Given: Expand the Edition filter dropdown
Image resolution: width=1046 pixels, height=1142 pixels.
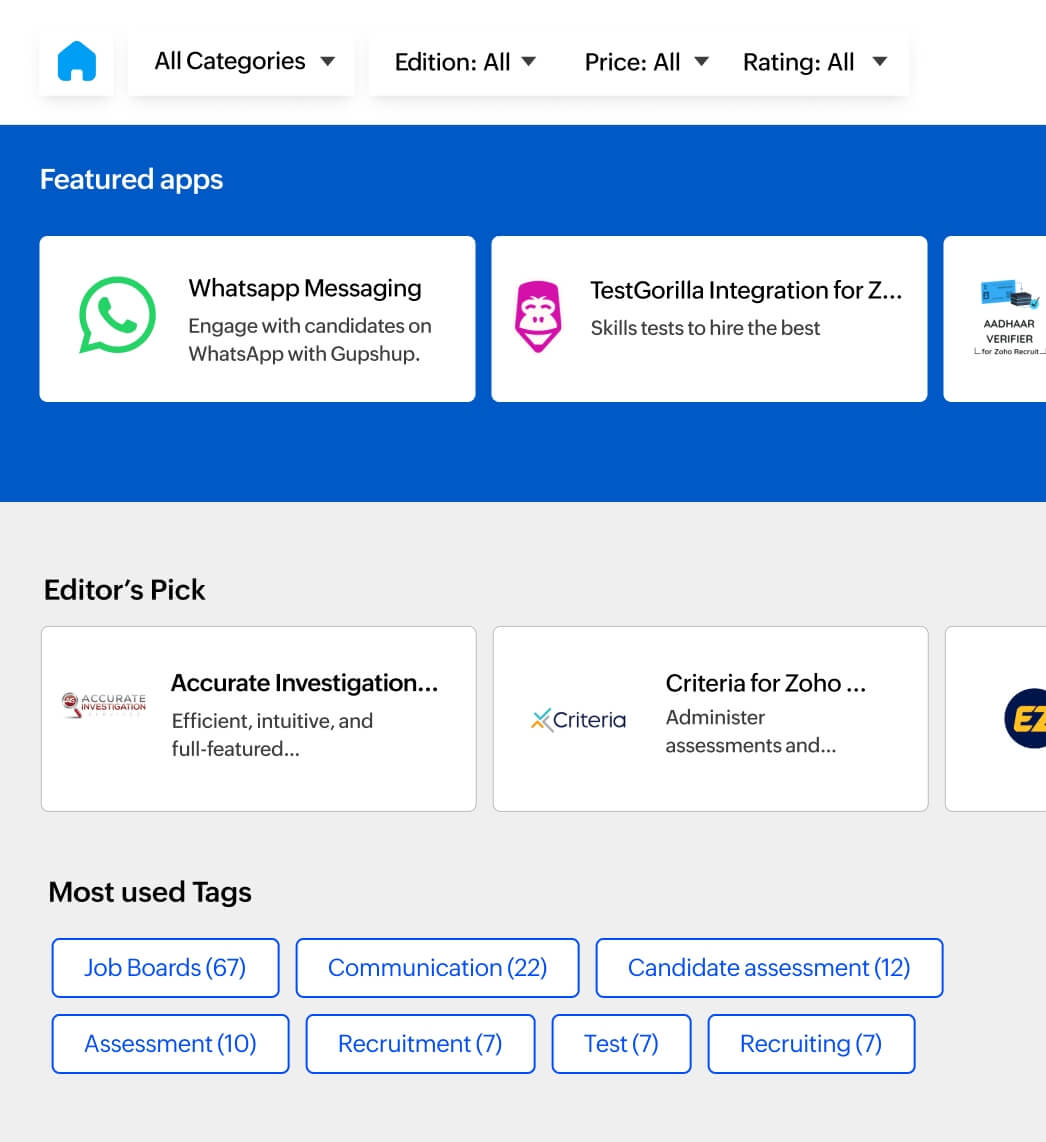Looking at the screenshot, I should click(464, 61).
